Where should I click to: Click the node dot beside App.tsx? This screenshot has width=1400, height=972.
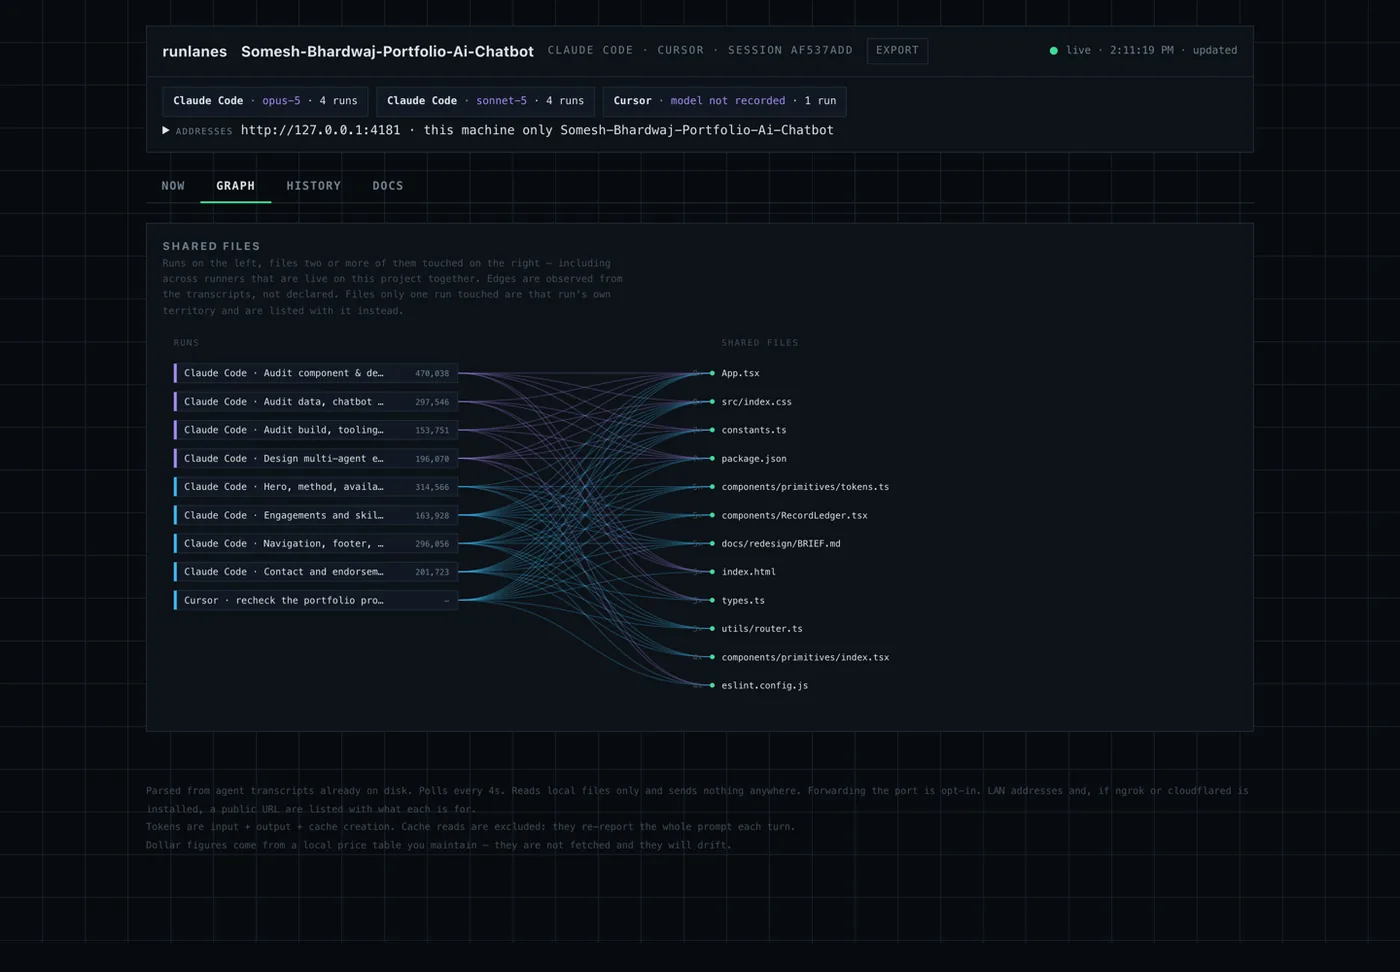pos(712,373)
